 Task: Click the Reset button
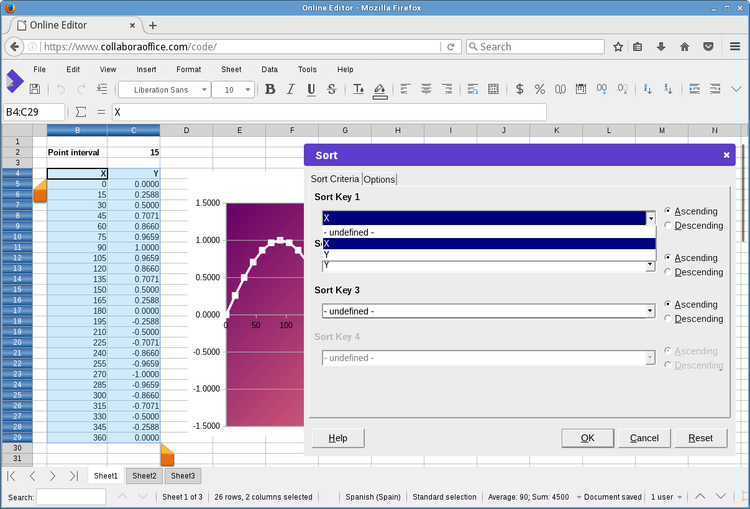tap(700, 438)
